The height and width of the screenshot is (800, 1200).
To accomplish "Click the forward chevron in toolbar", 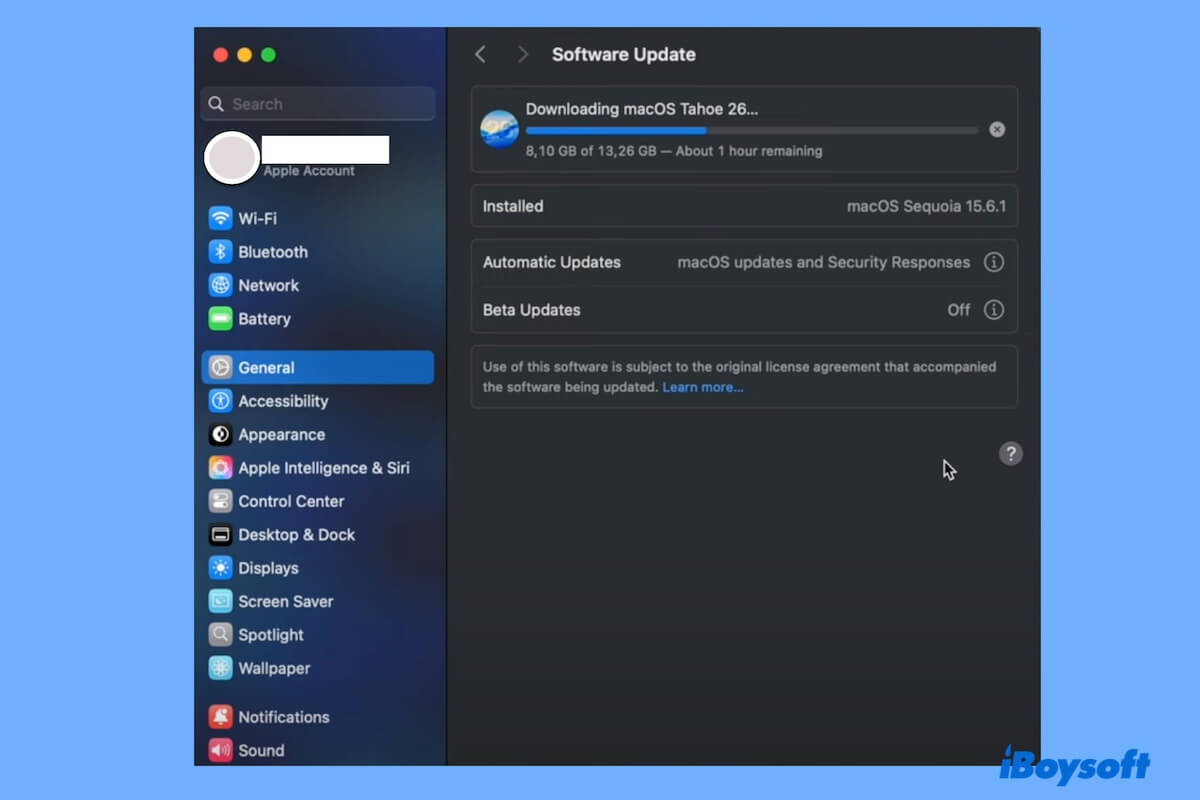I will [x=522, y=55].
